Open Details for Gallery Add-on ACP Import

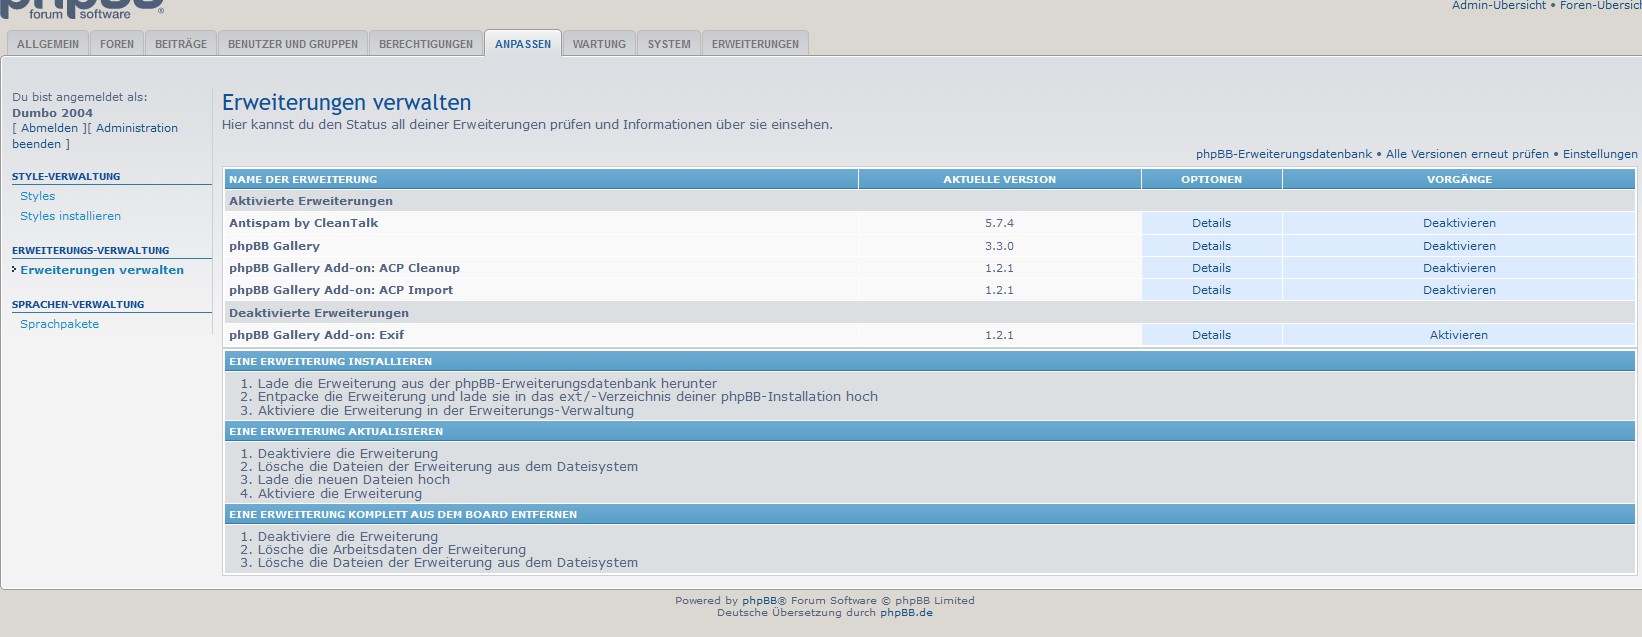1211,290
